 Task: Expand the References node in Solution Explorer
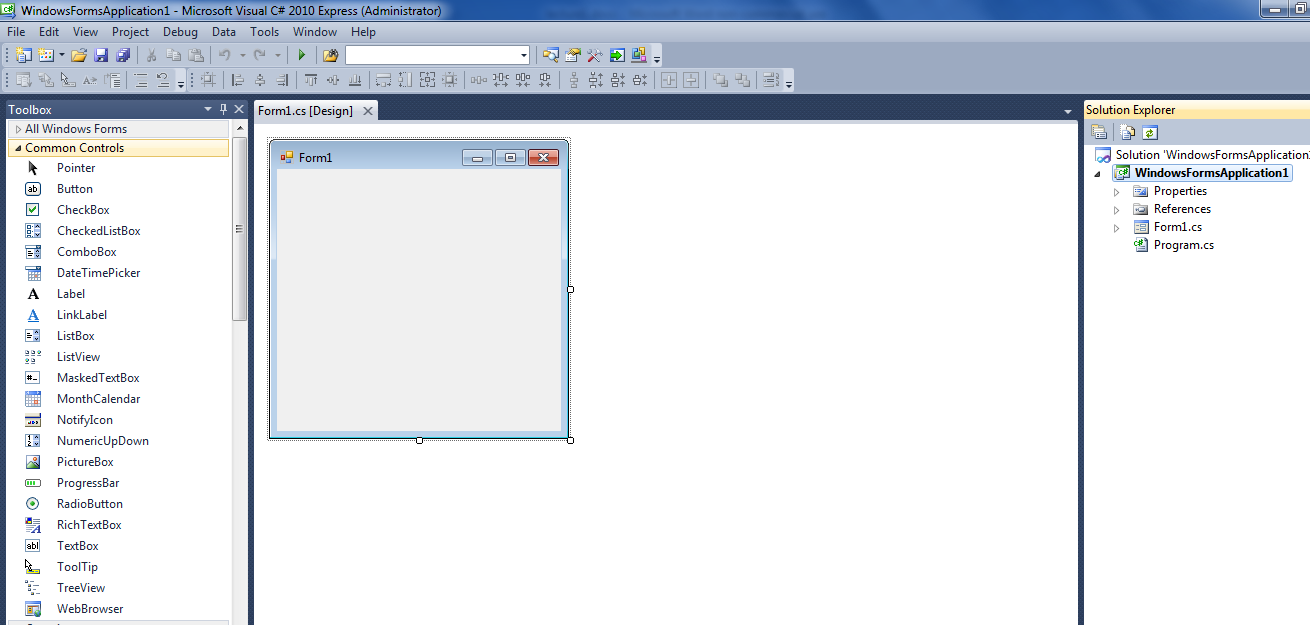1117,209
